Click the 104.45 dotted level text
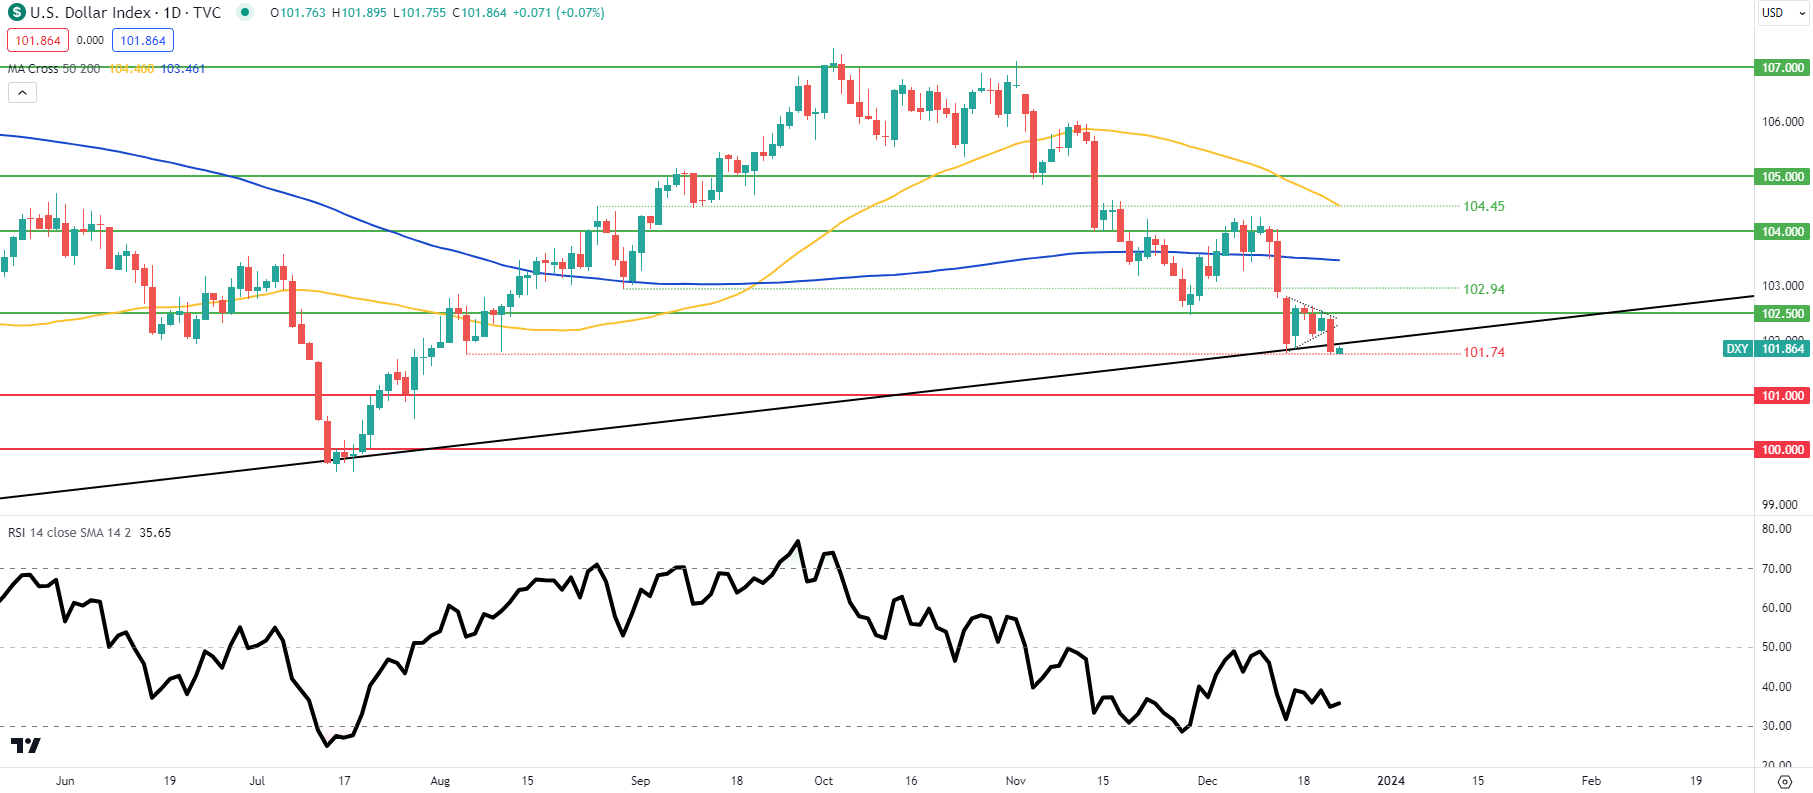1813x793 pixels. tap(1484, 207)
